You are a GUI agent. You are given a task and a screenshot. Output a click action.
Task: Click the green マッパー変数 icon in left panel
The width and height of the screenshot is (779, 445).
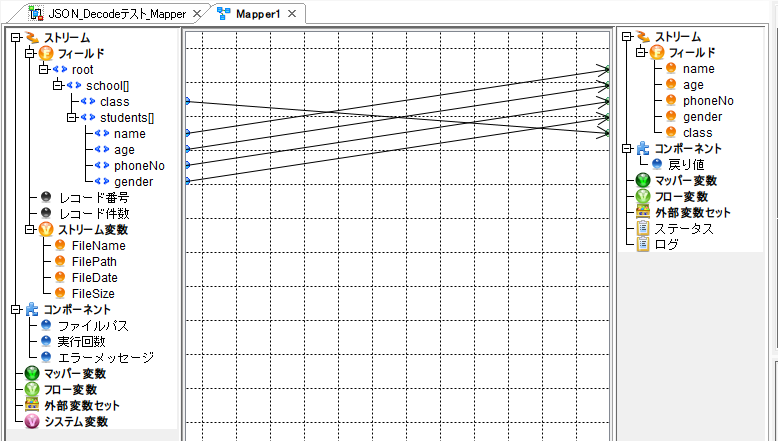pos(31,374)
